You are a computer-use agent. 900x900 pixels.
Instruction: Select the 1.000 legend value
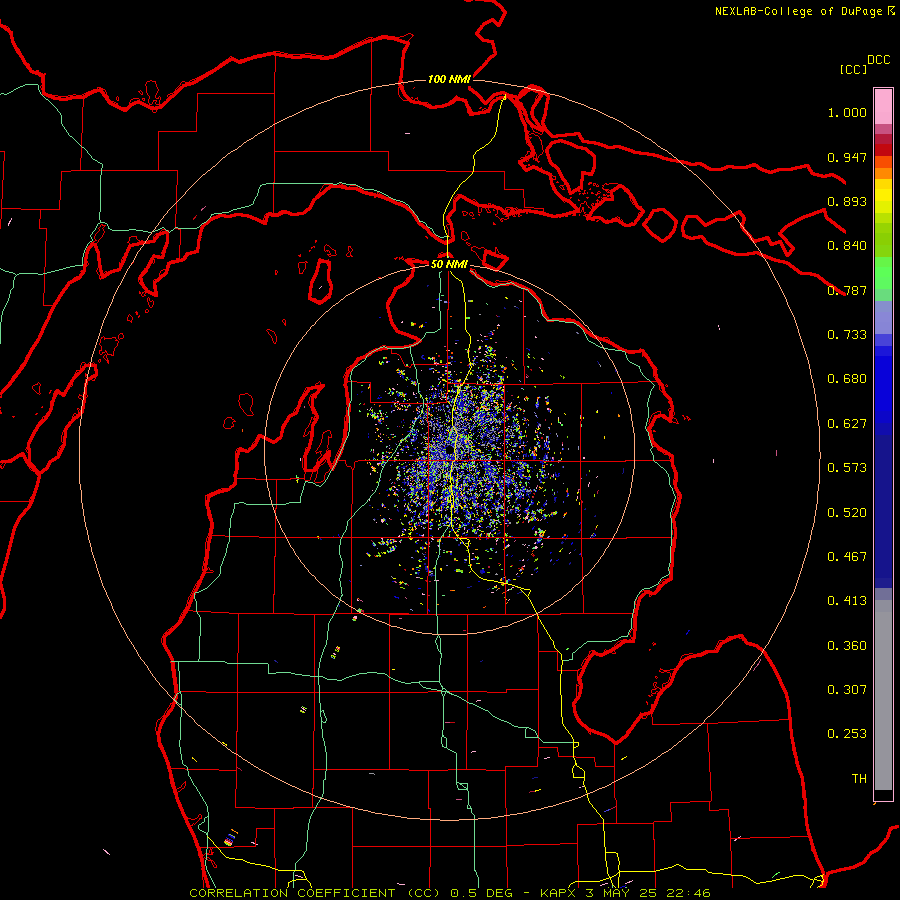click(847, 112)
